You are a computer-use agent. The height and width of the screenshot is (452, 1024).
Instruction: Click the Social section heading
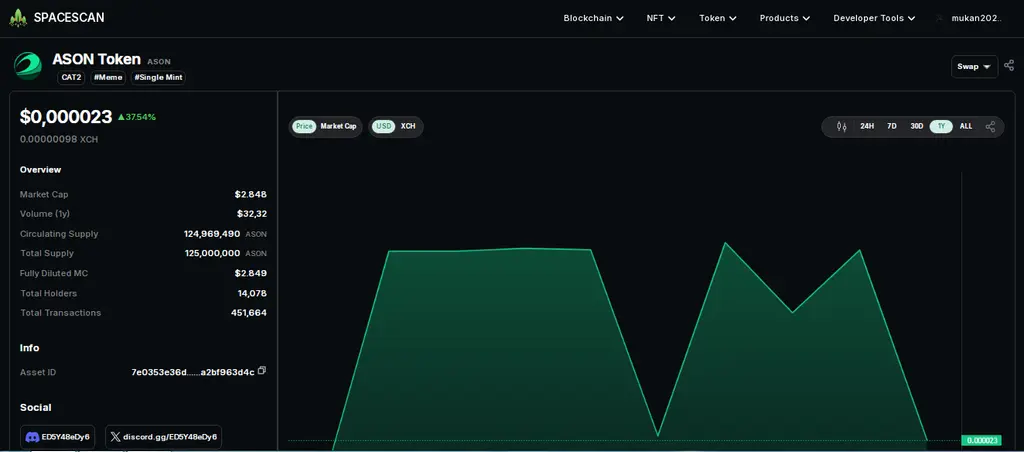click(x=35, y=407)
